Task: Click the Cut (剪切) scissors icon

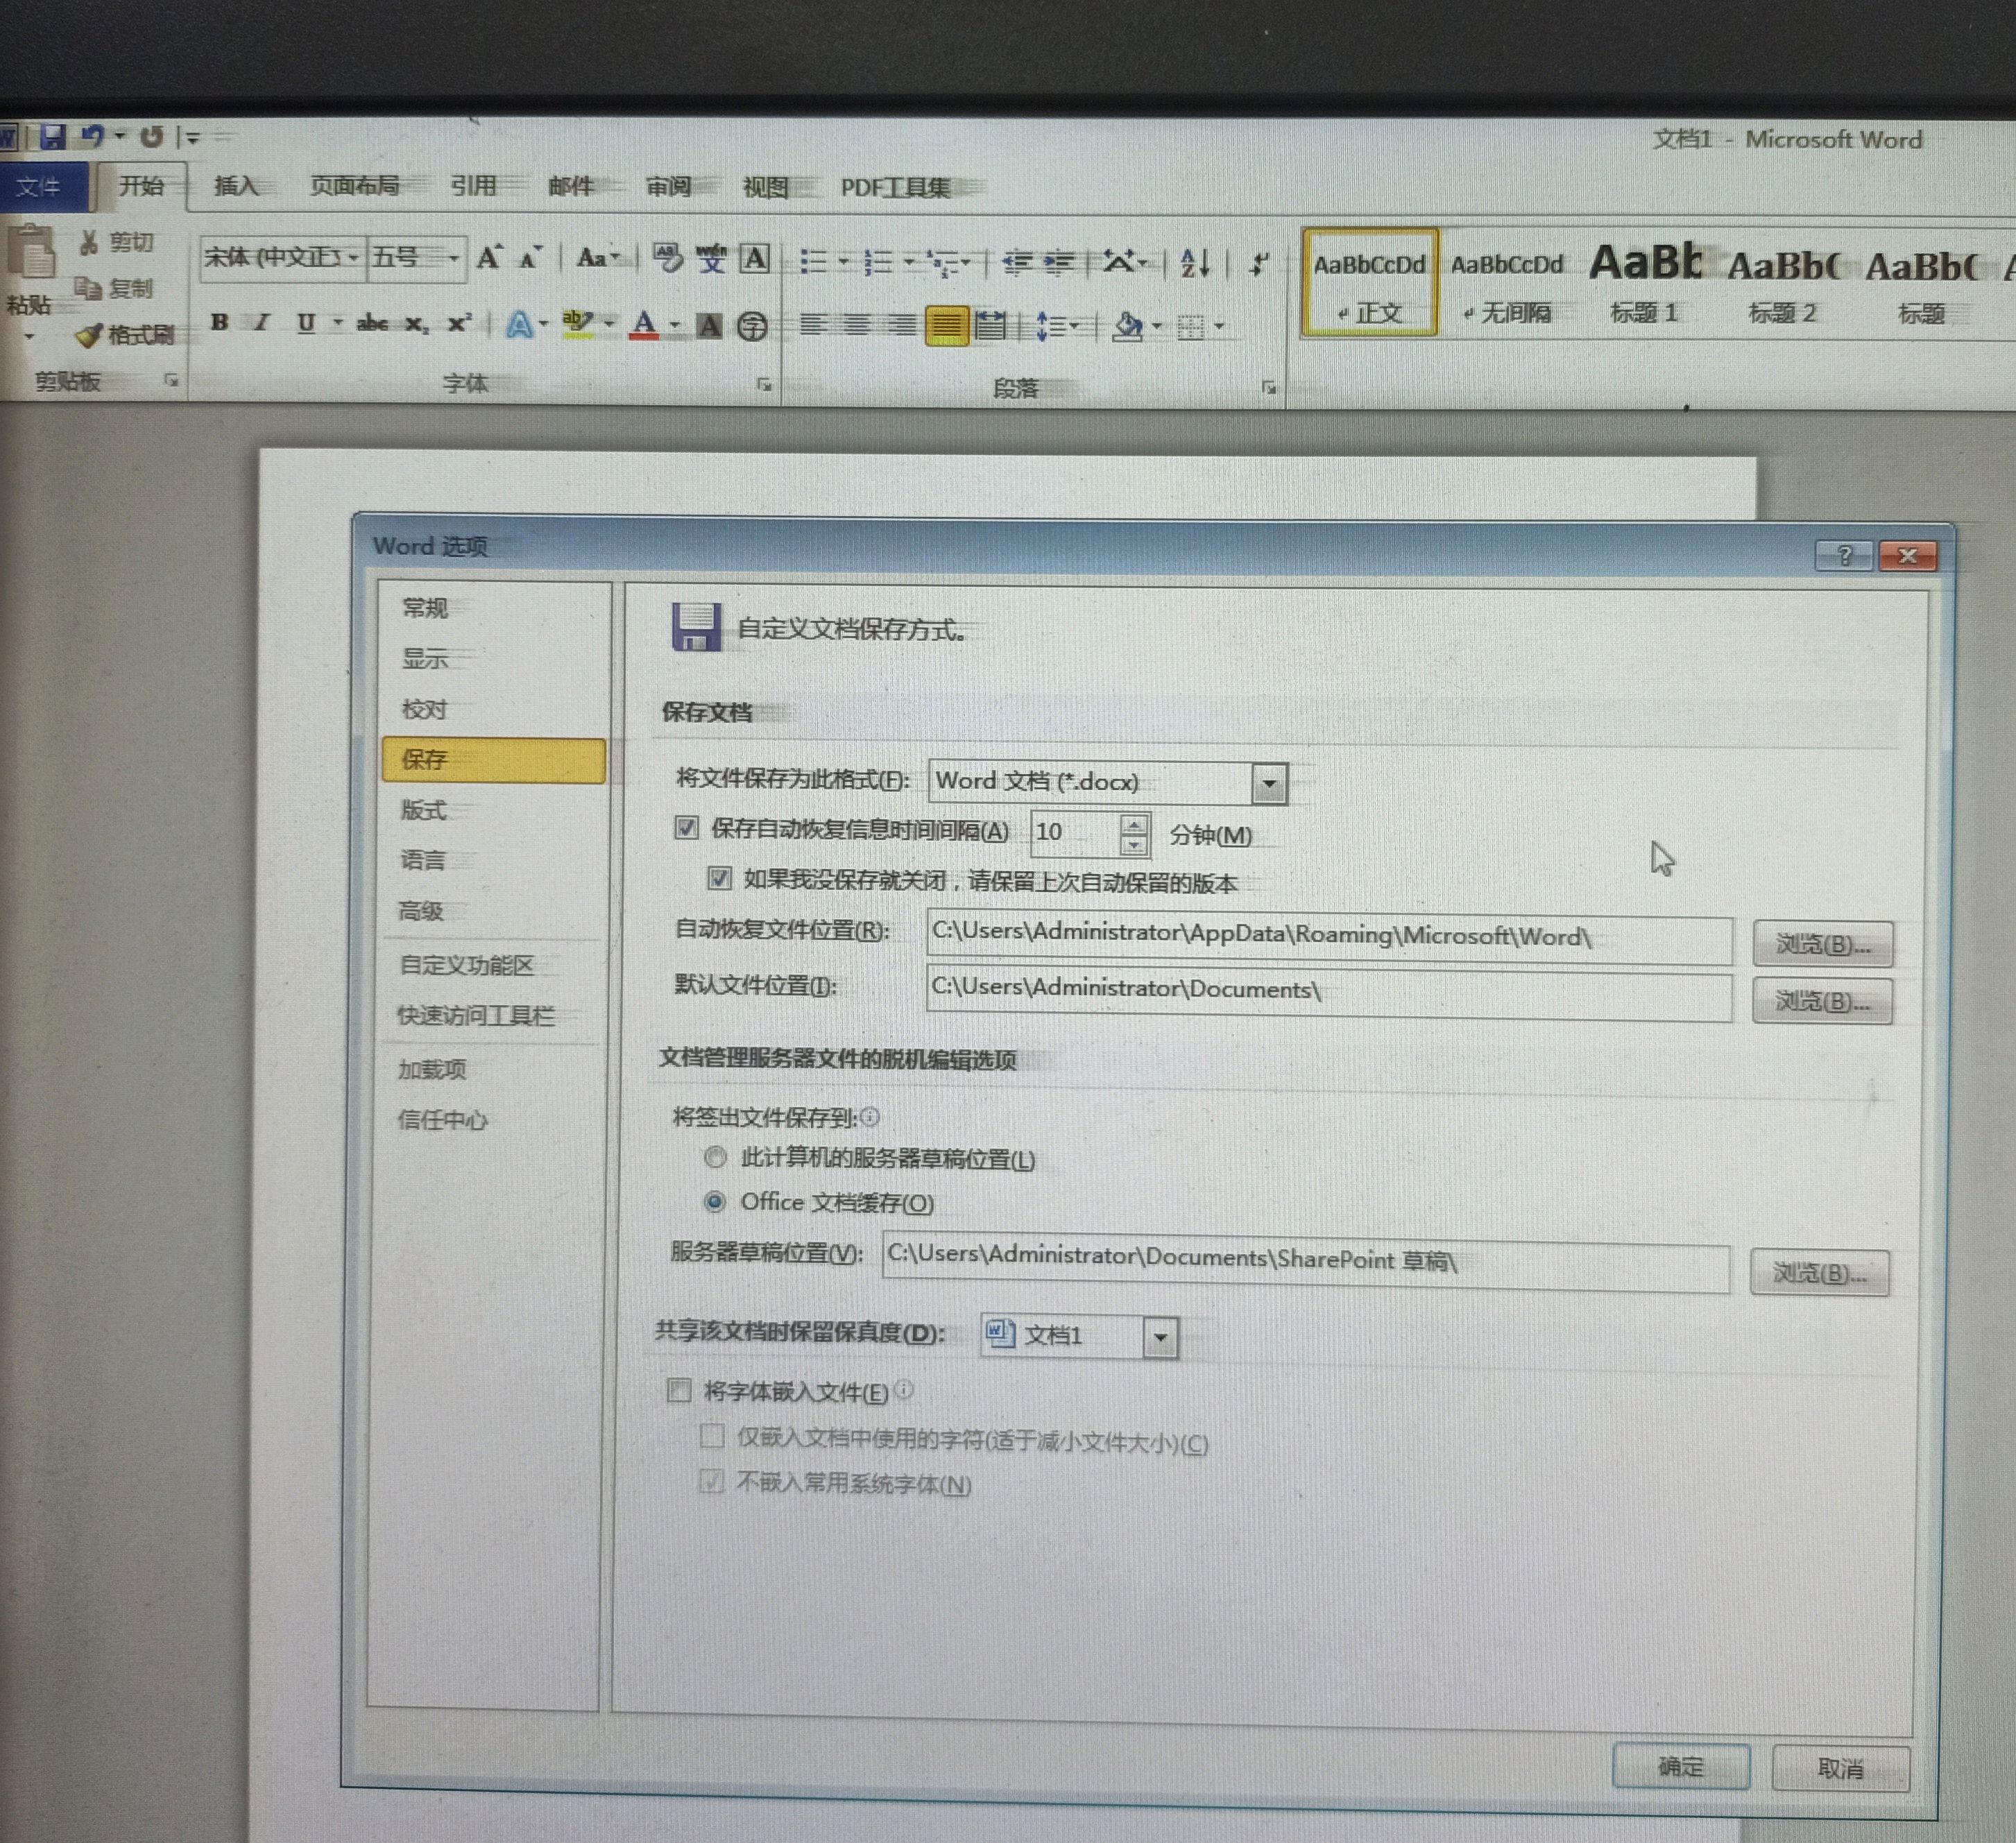Action: [x=90, y=242]
